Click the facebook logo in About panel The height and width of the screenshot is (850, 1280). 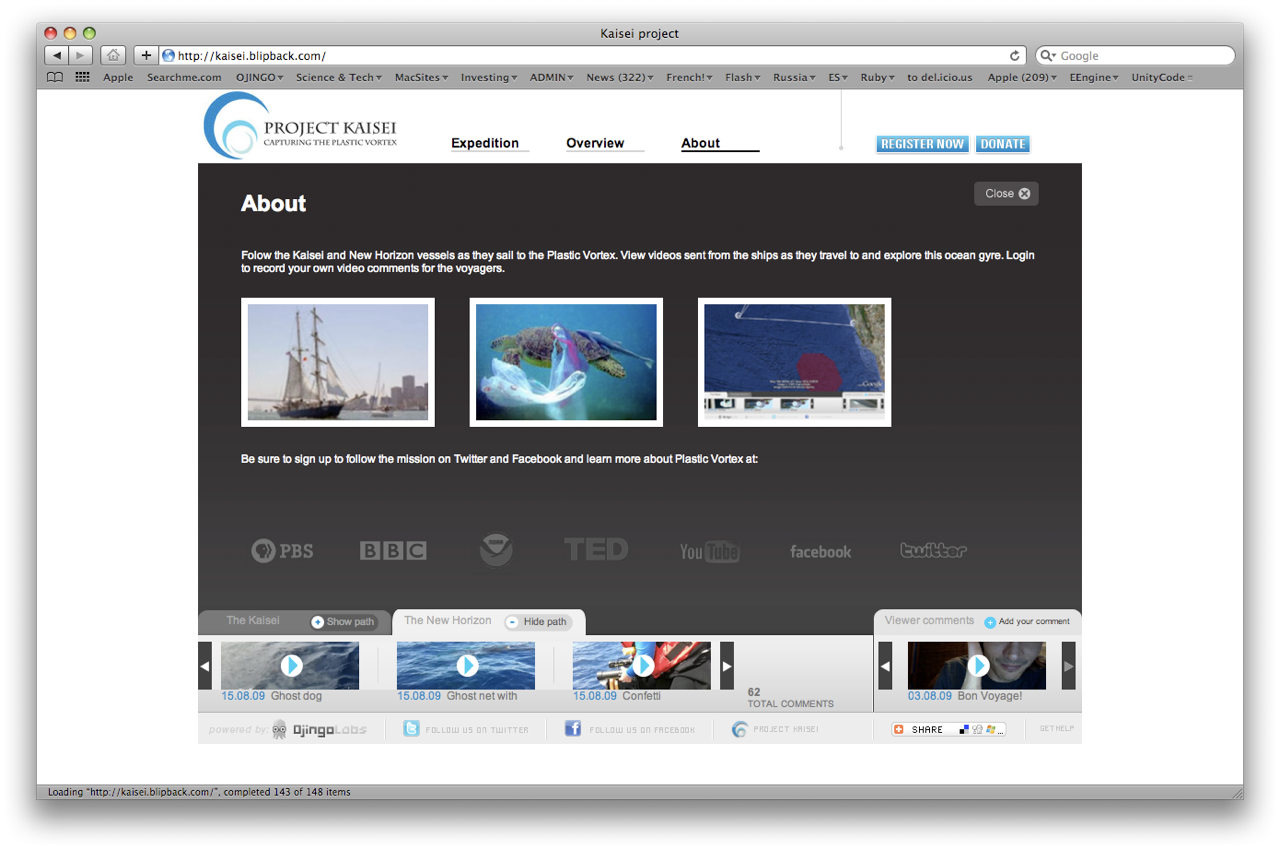pos(821,552)
